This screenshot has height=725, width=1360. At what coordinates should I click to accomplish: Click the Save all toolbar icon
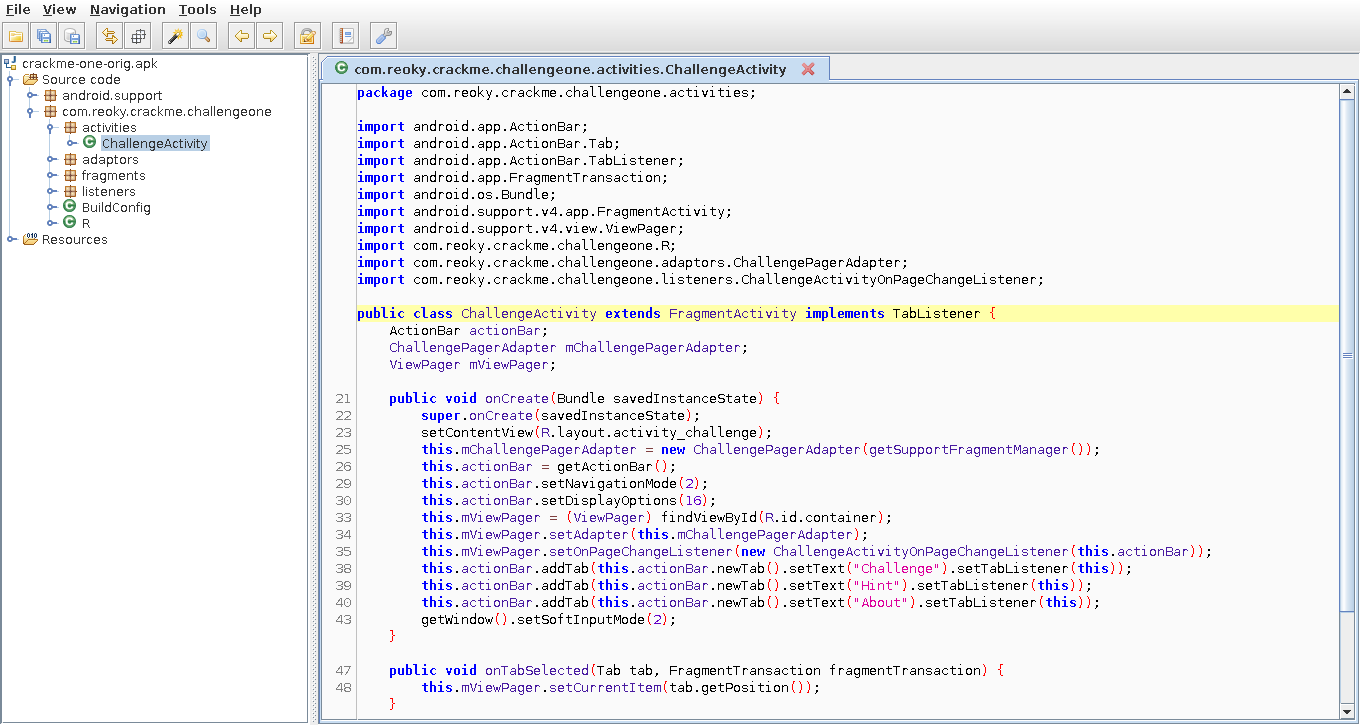click(44, 37)
